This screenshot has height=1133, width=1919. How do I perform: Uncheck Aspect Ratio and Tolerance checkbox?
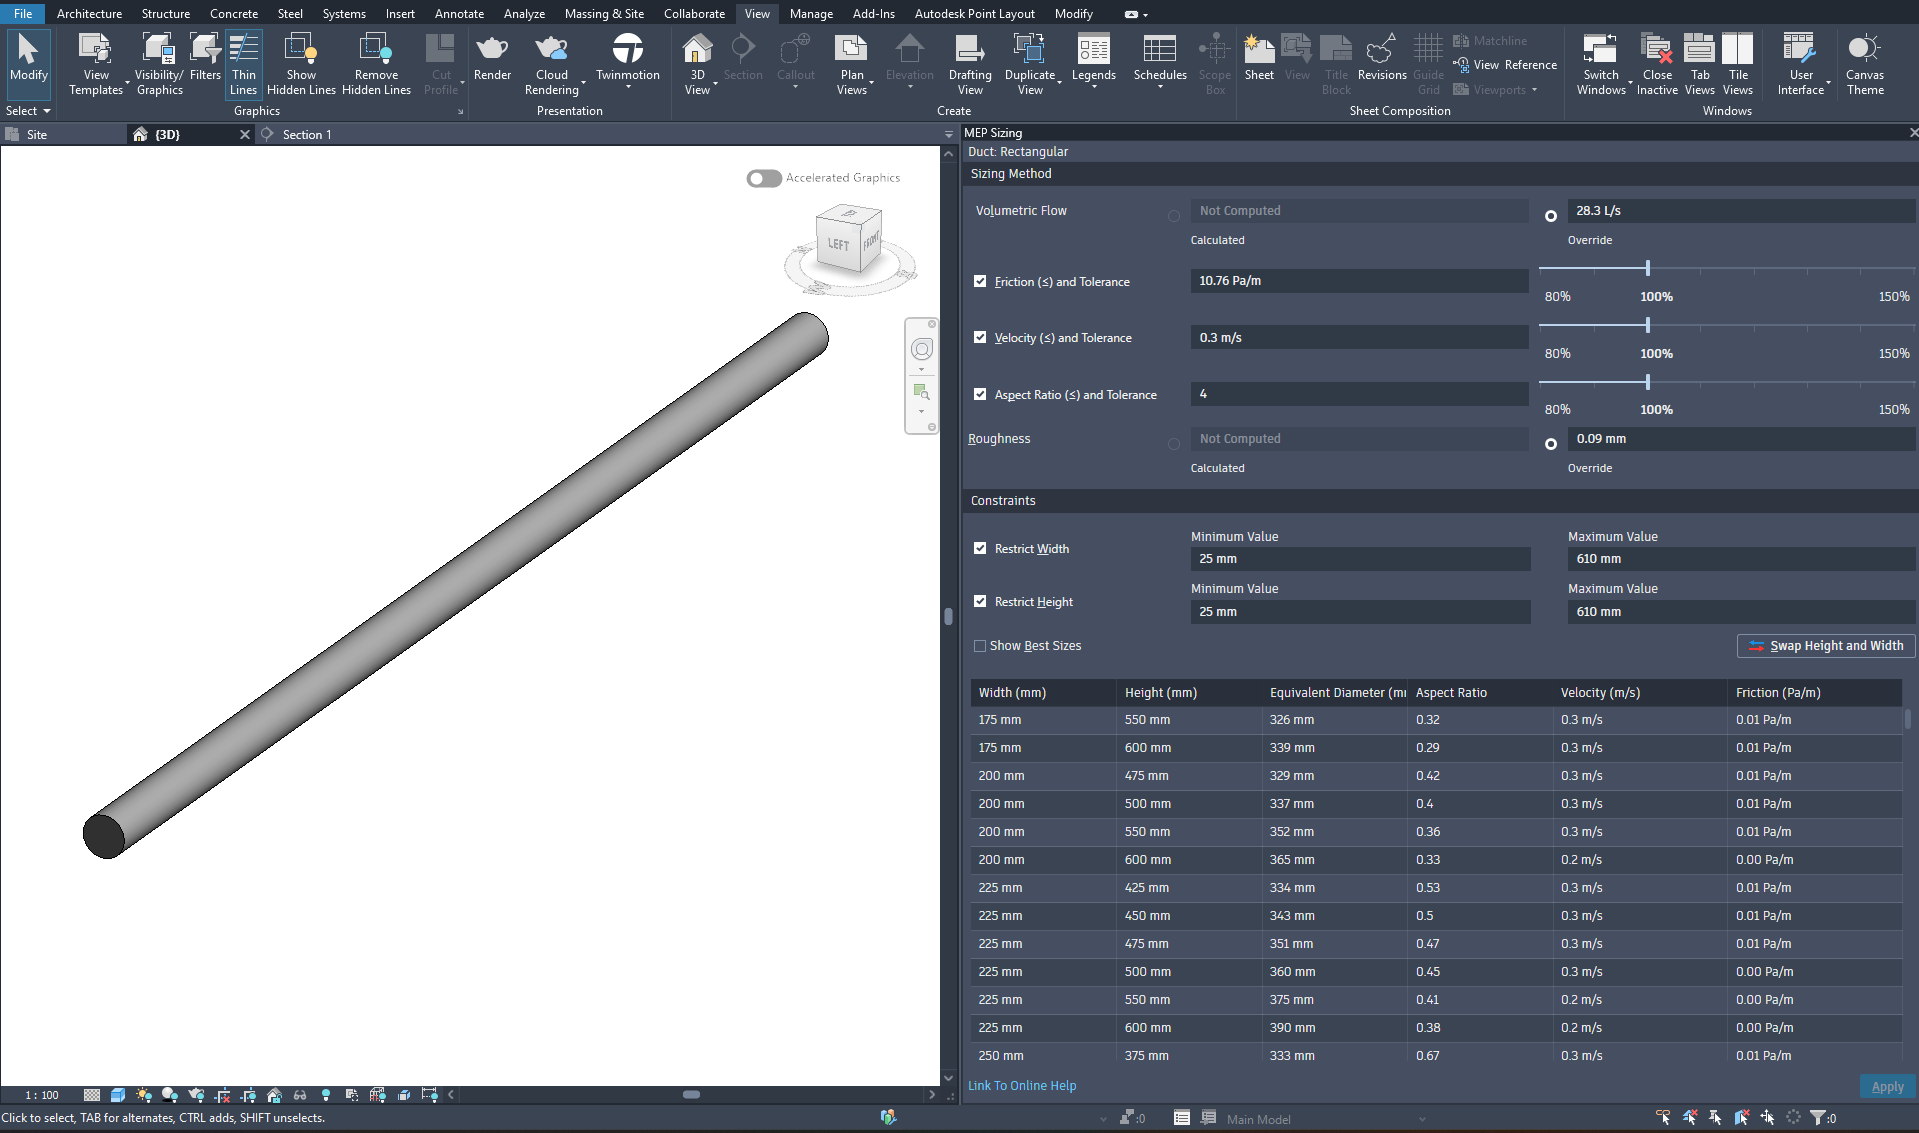[x=980, y=394]
